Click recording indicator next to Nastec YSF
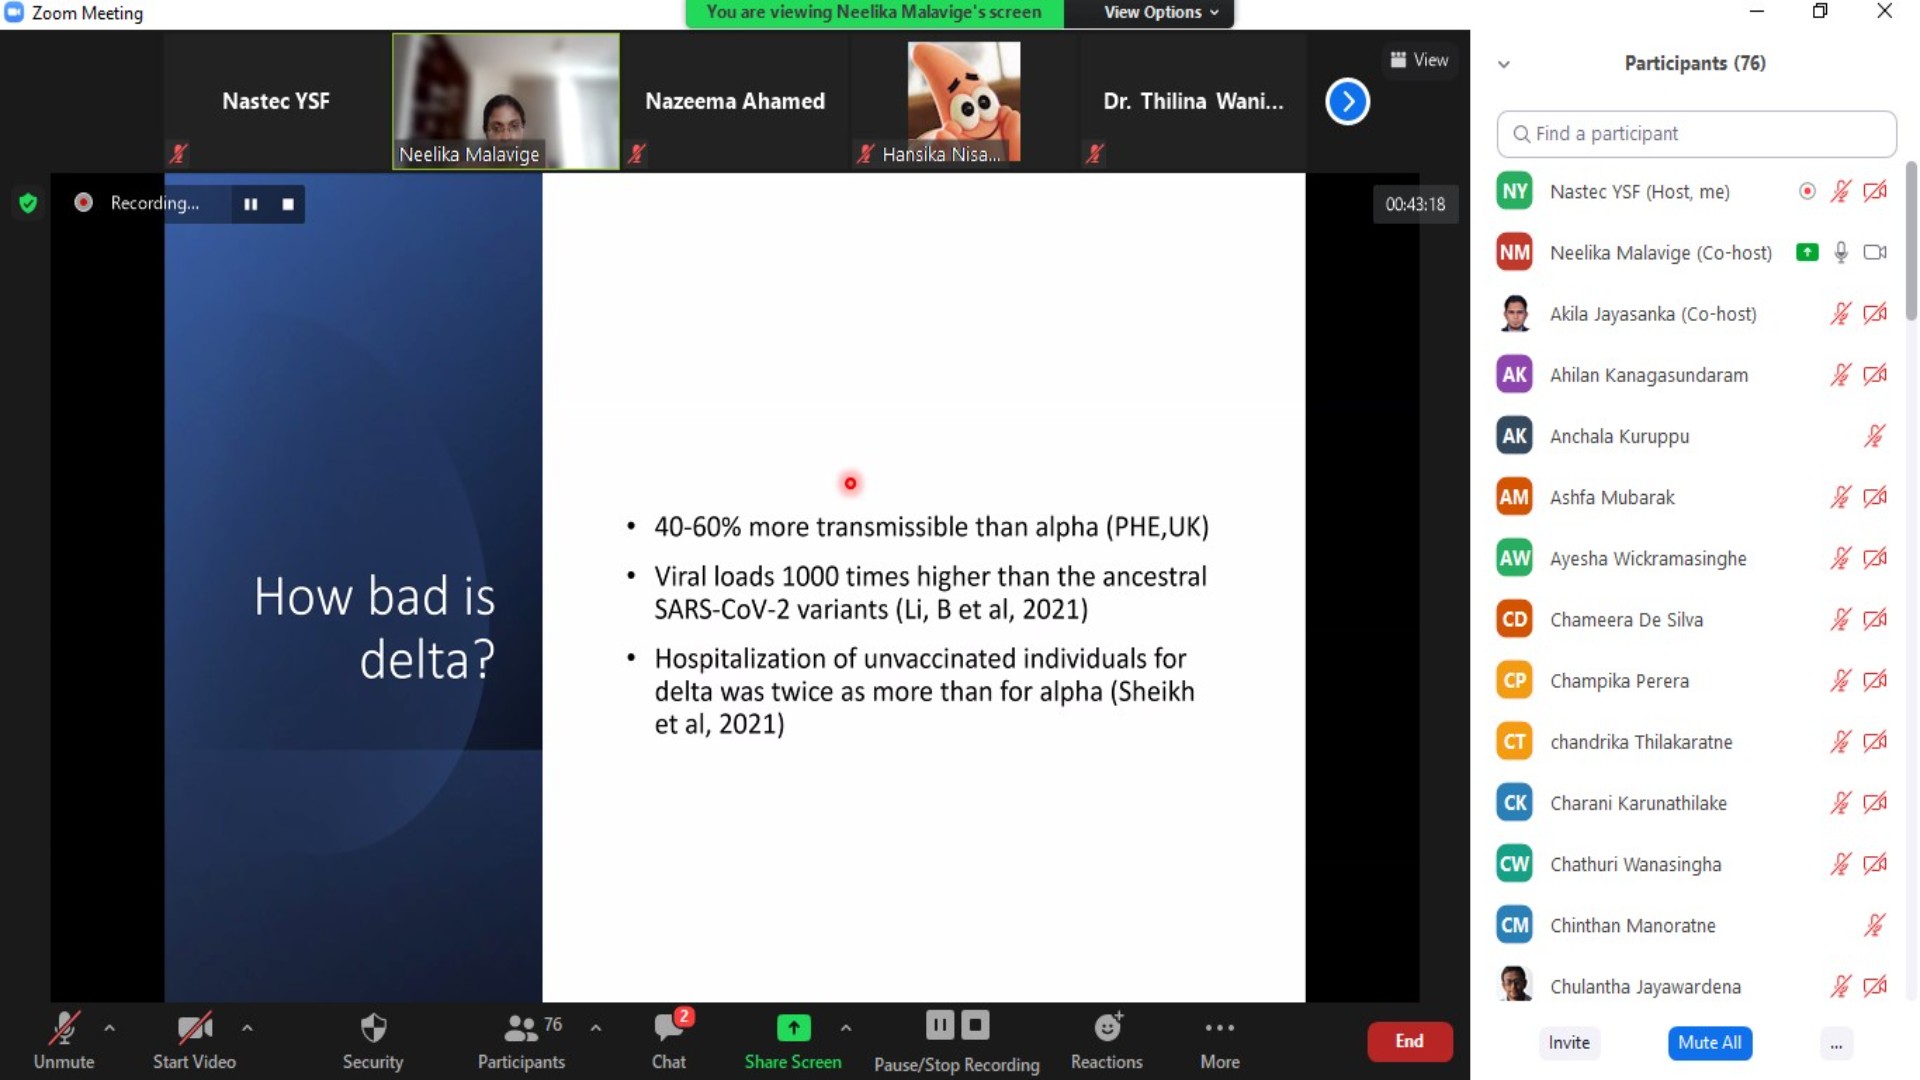 (x=1806, y=191)
